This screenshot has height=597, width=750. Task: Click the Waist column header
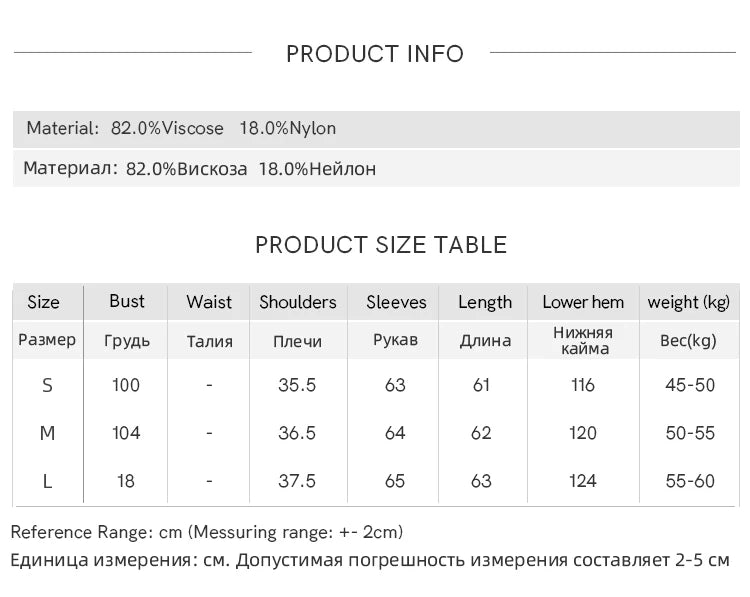click(209, 302)
